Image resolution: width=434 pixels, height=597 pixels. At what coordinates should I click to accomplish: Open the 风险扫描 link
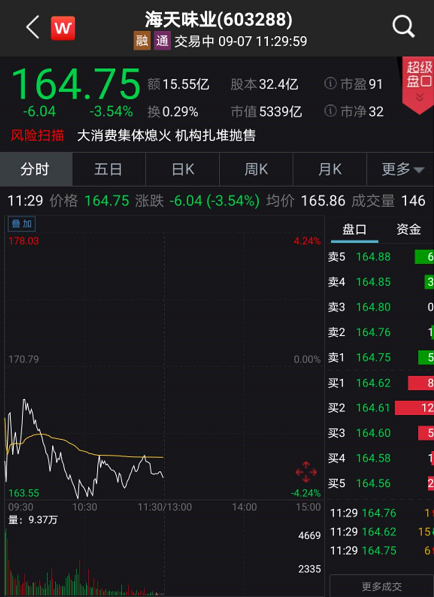[x=37, y=136]
